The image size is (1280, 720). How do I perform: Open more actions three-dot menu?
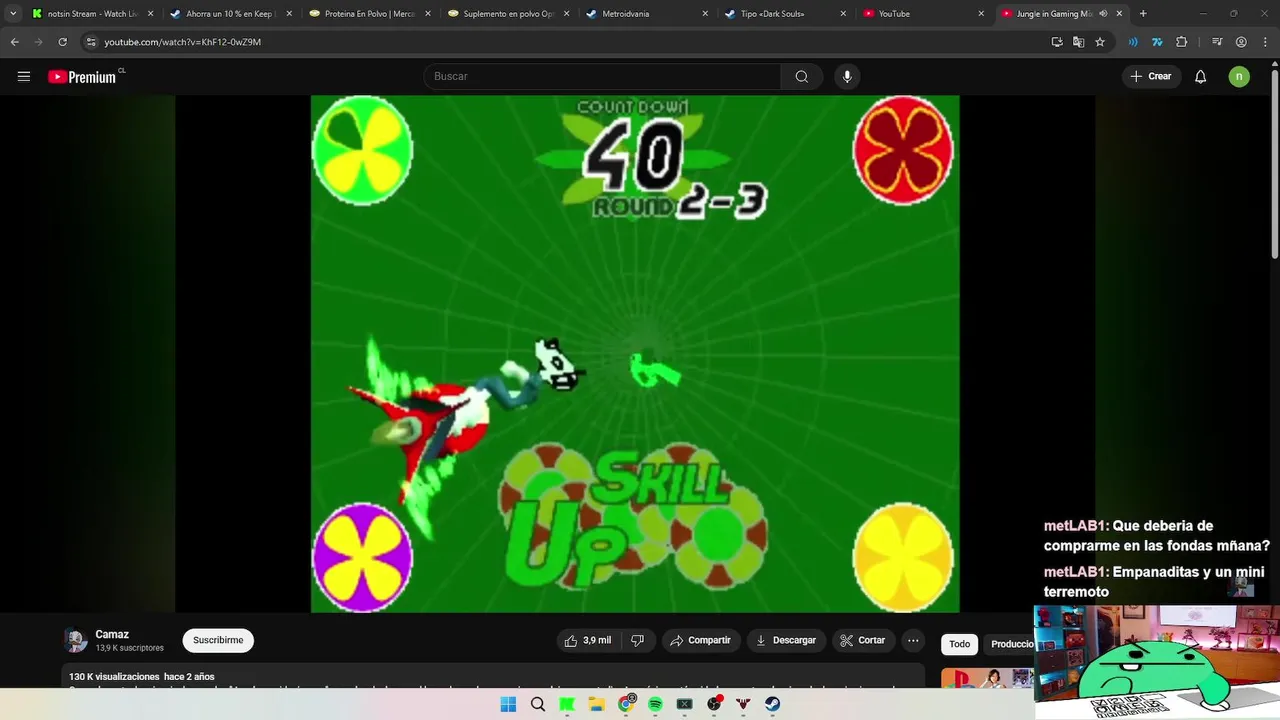click(913, 640)
